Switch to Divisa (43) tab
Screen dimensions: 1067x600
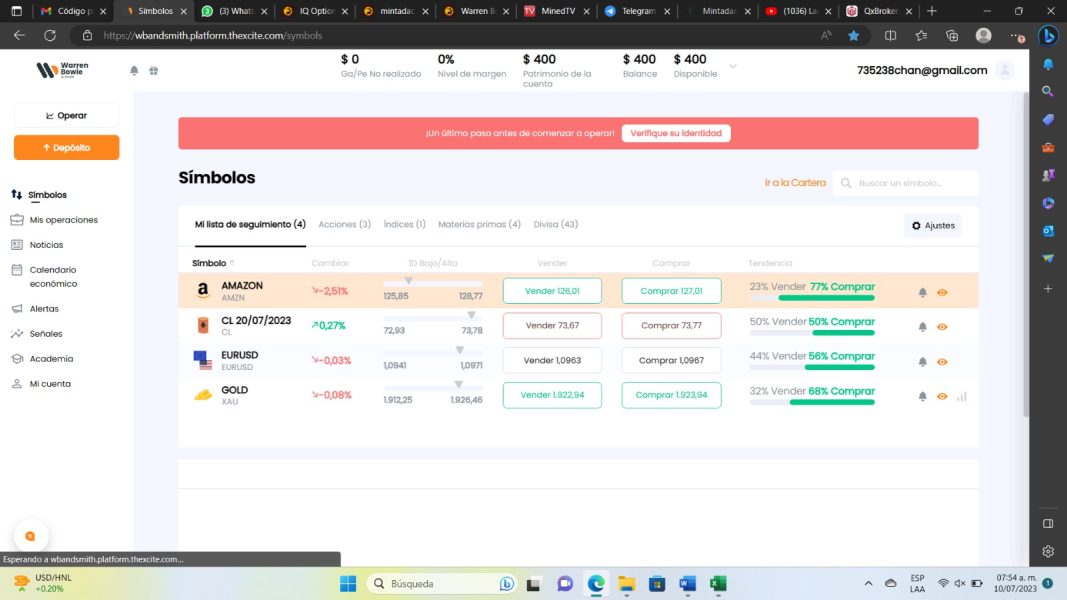[555, 224]
